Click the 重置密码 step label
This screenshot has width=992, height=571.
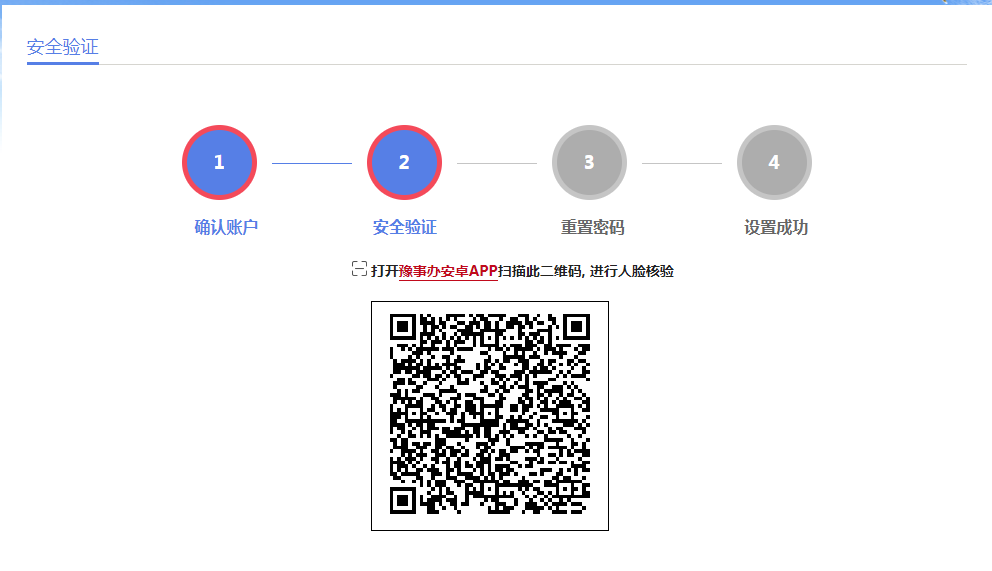tap(592, 227)
